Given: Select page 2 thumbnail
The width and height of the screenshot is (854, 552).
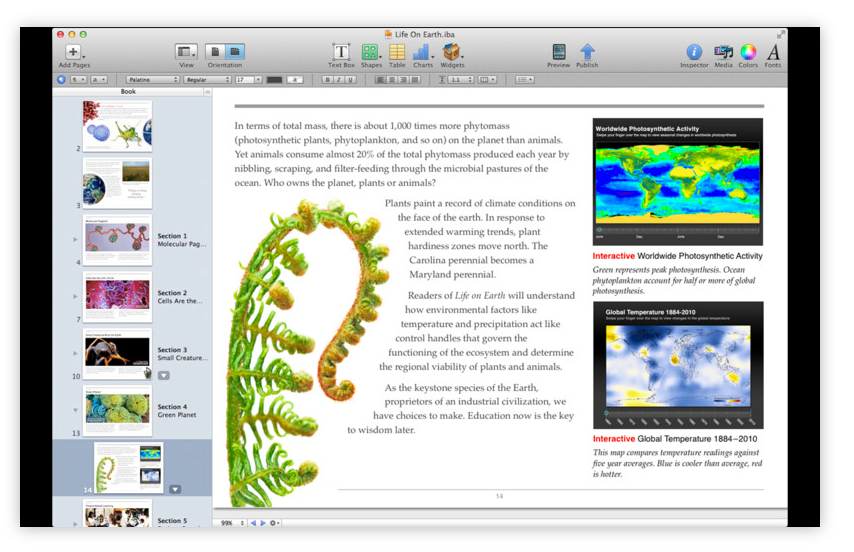Looking at the screenshot, I should coord(117,126).
